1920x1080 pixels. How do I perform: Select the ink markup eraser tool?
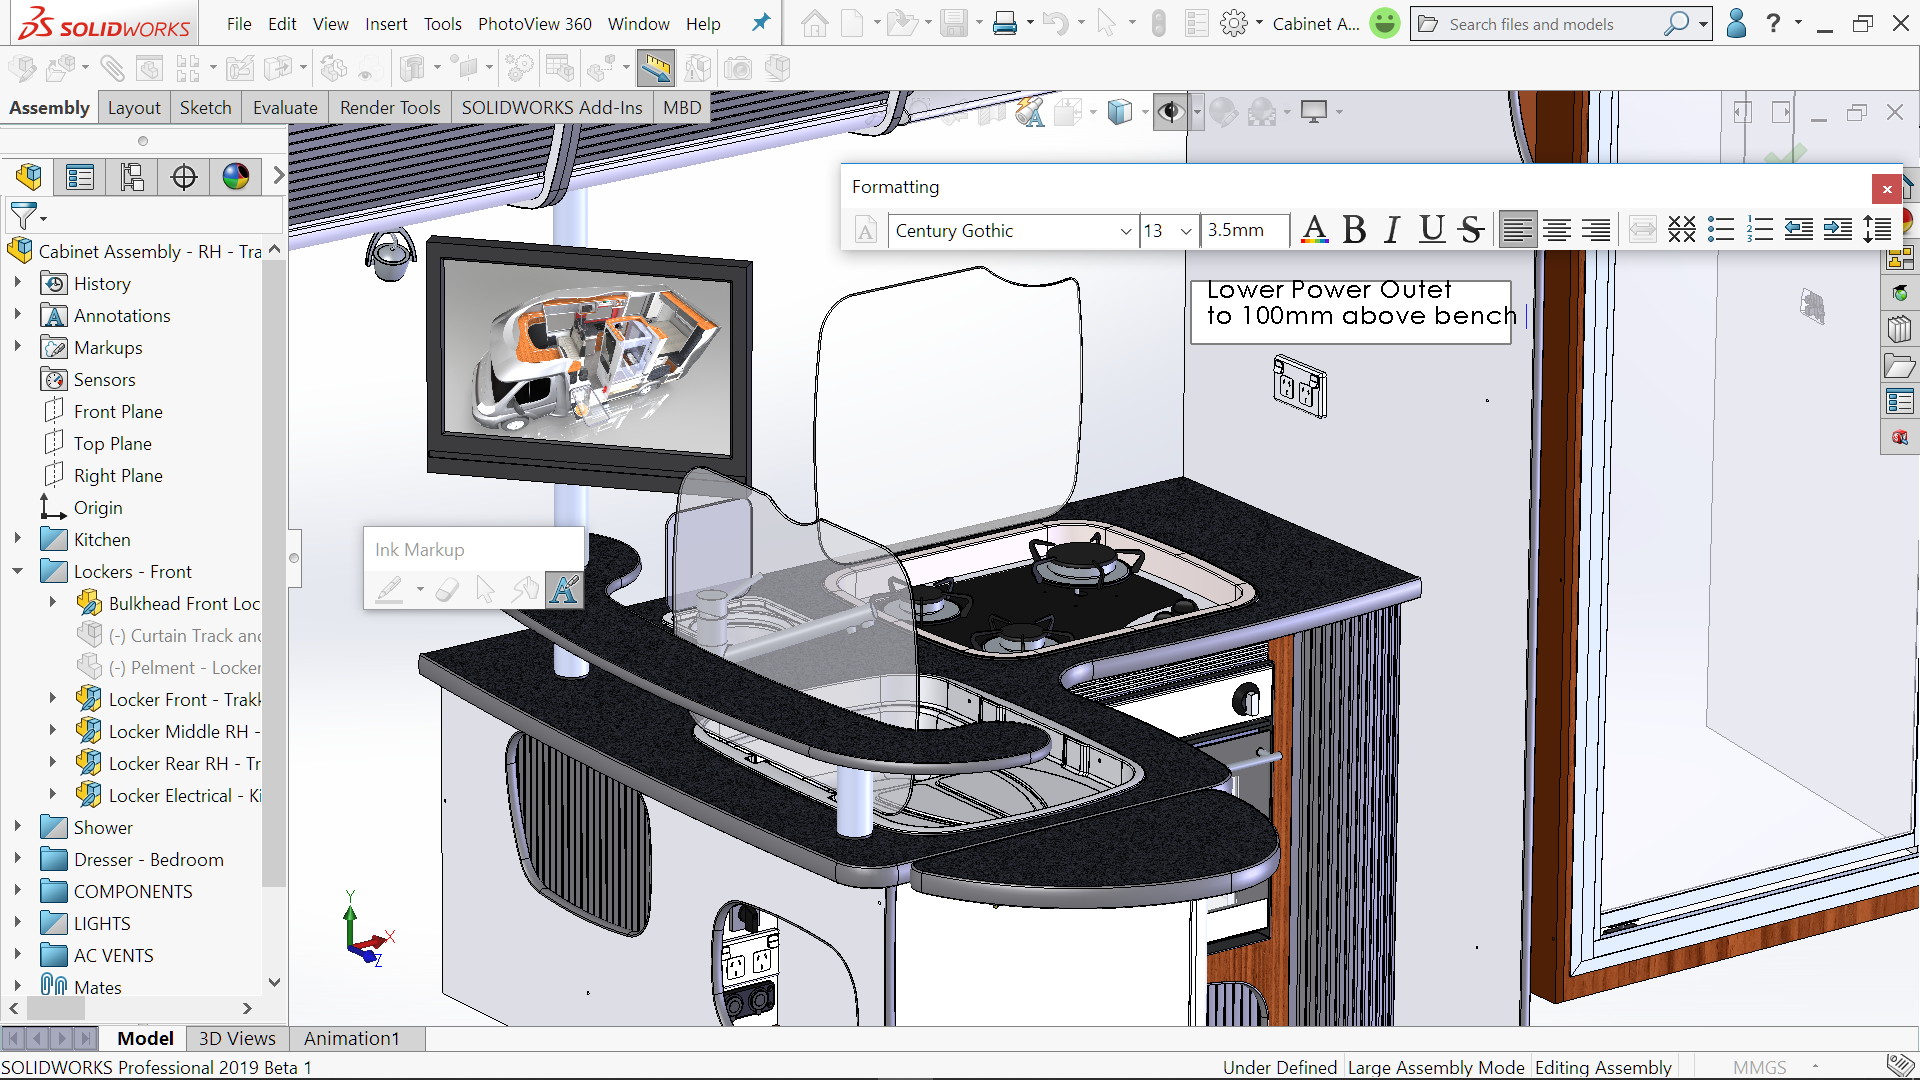(447, 589)
